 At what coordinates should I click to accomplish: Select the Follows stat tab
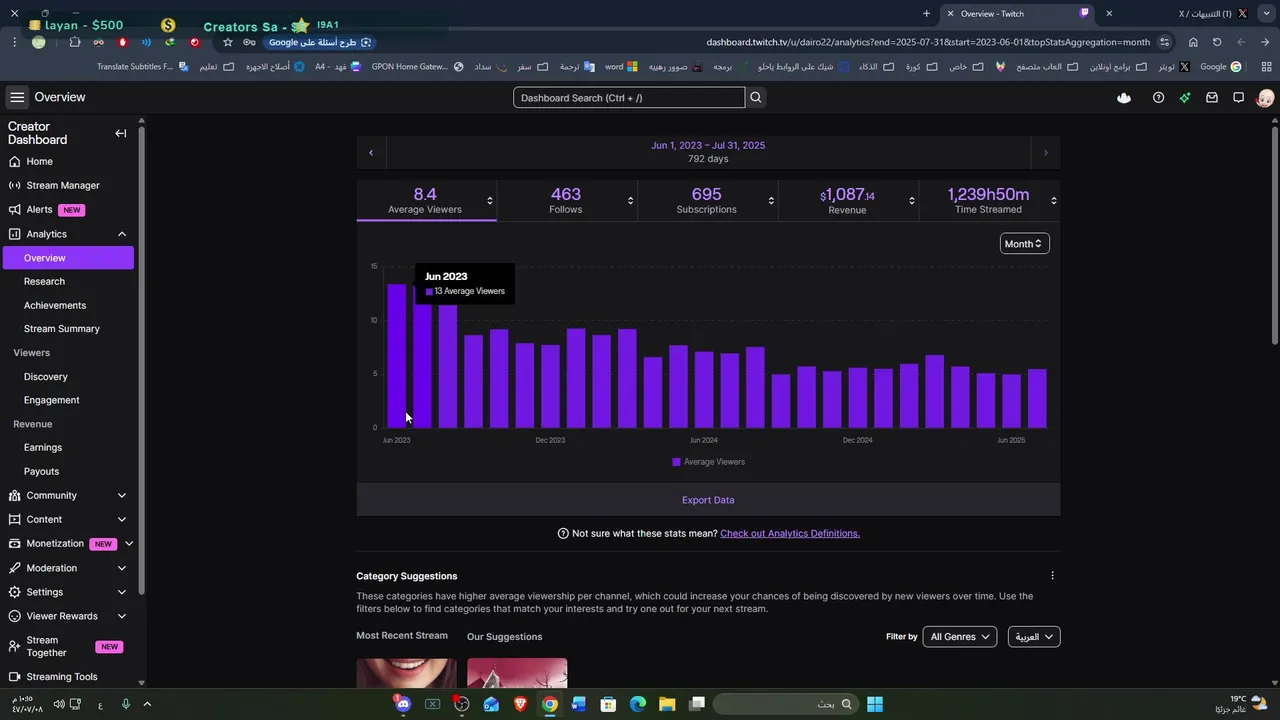tap(566, 200)
